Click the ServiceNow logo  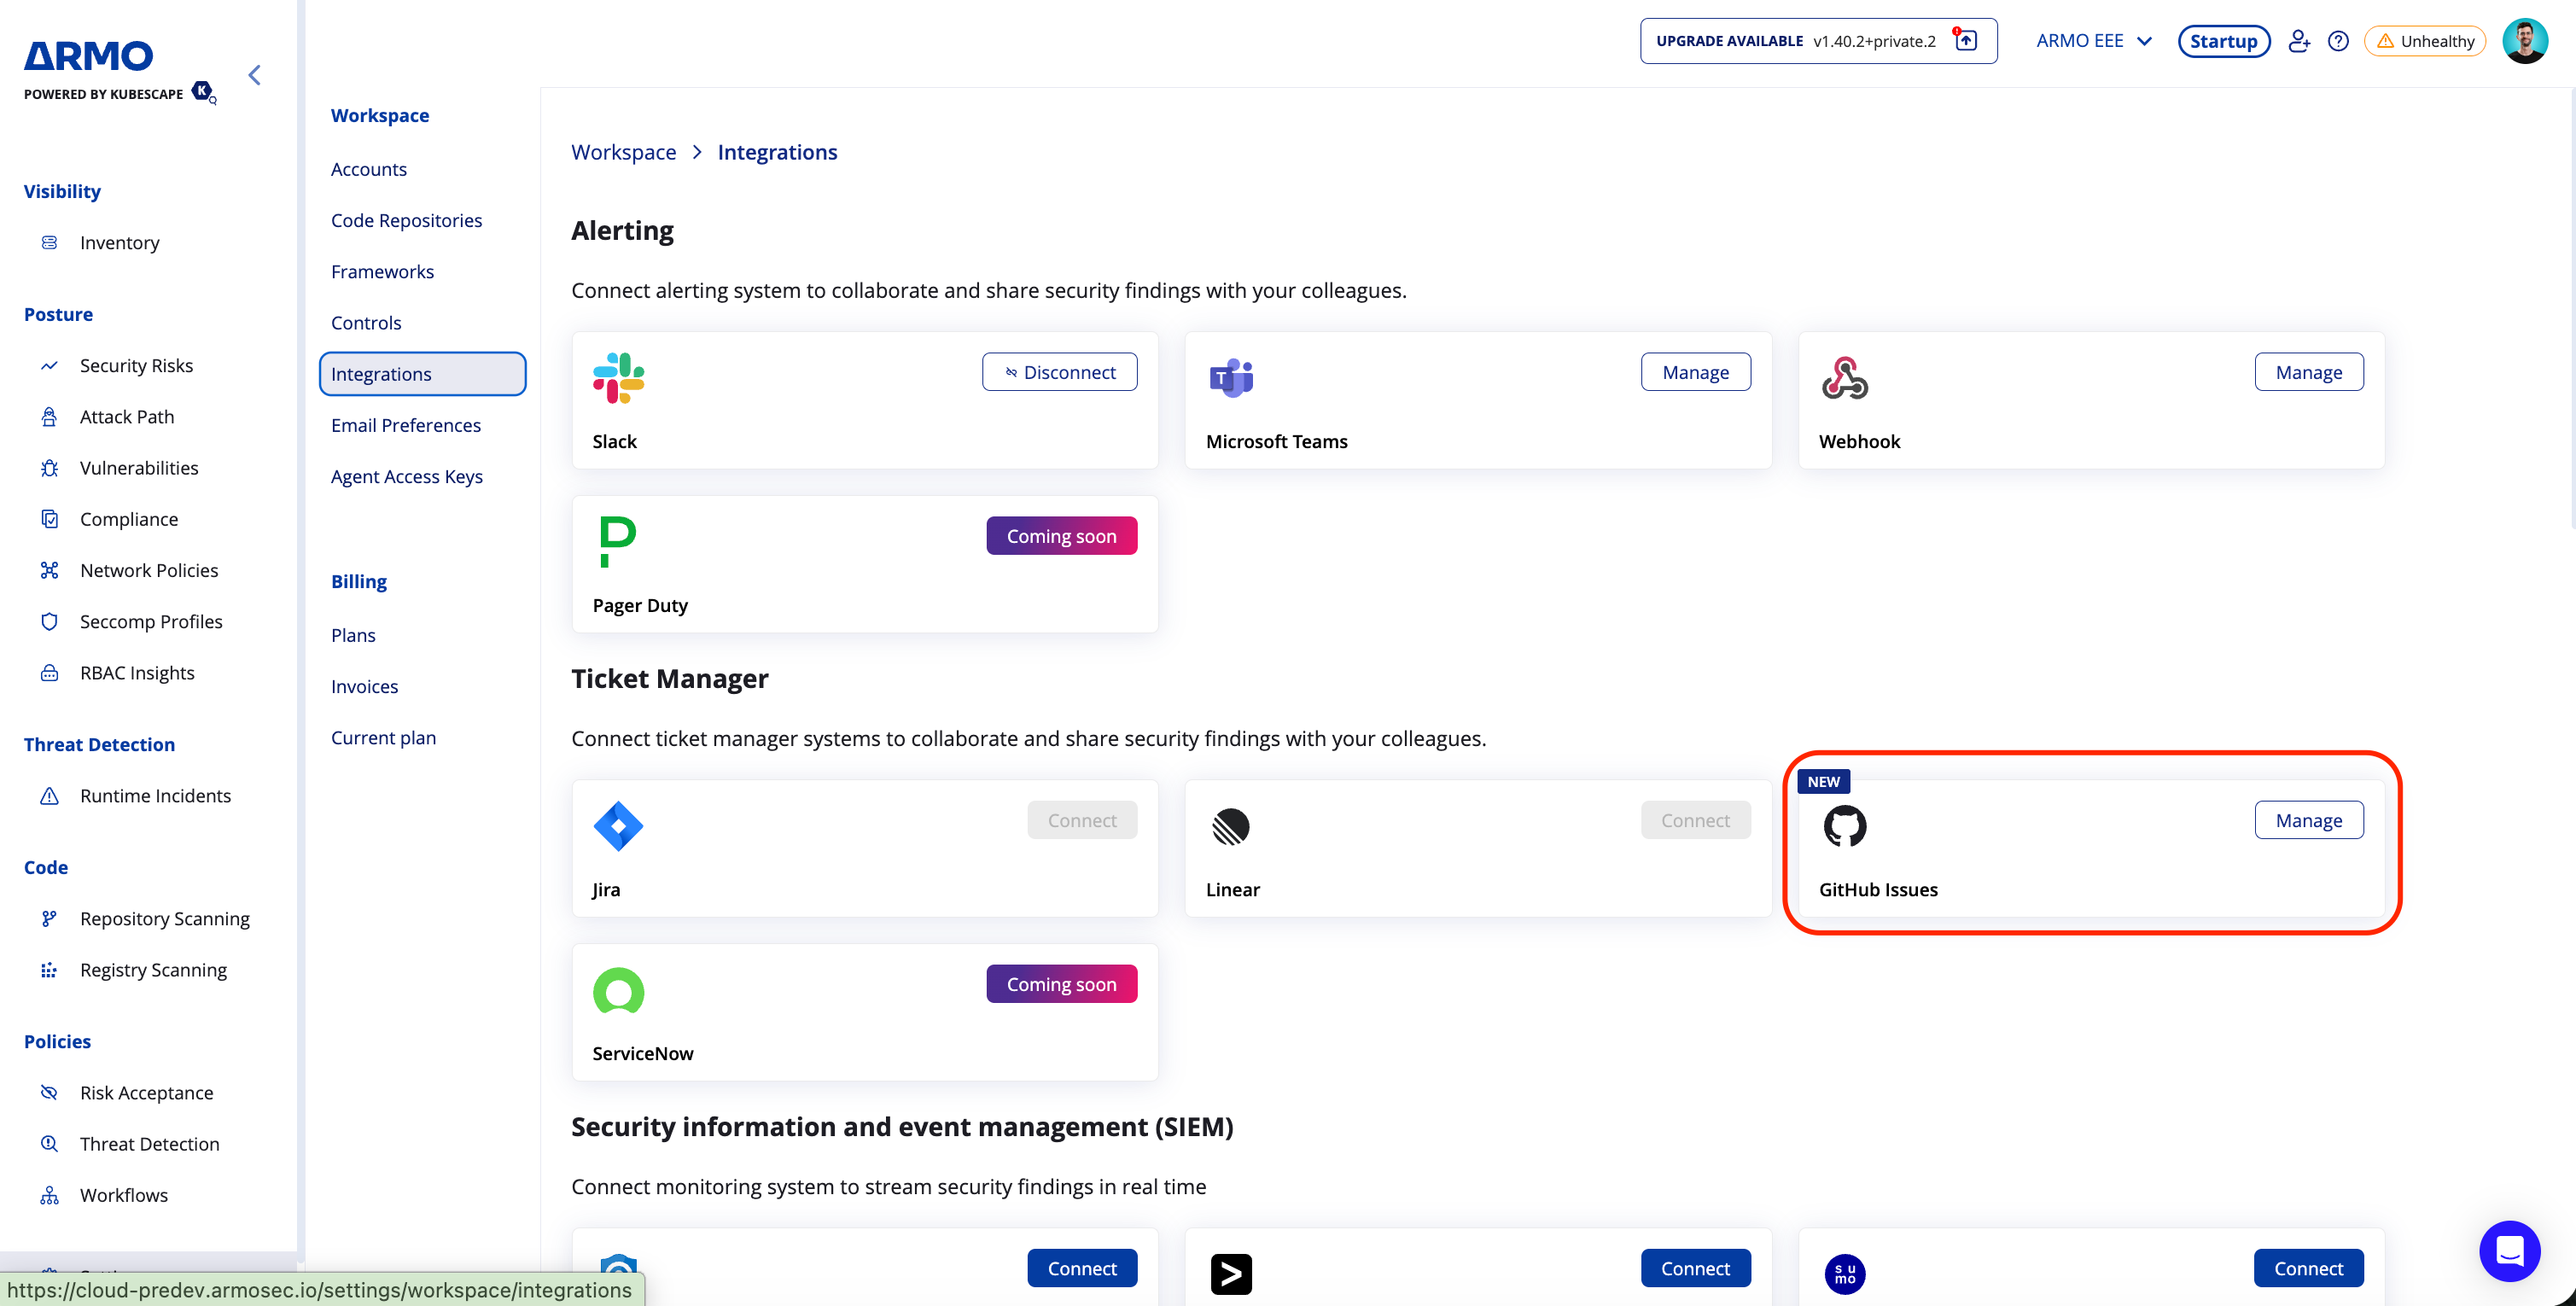(x=618, y=991)
